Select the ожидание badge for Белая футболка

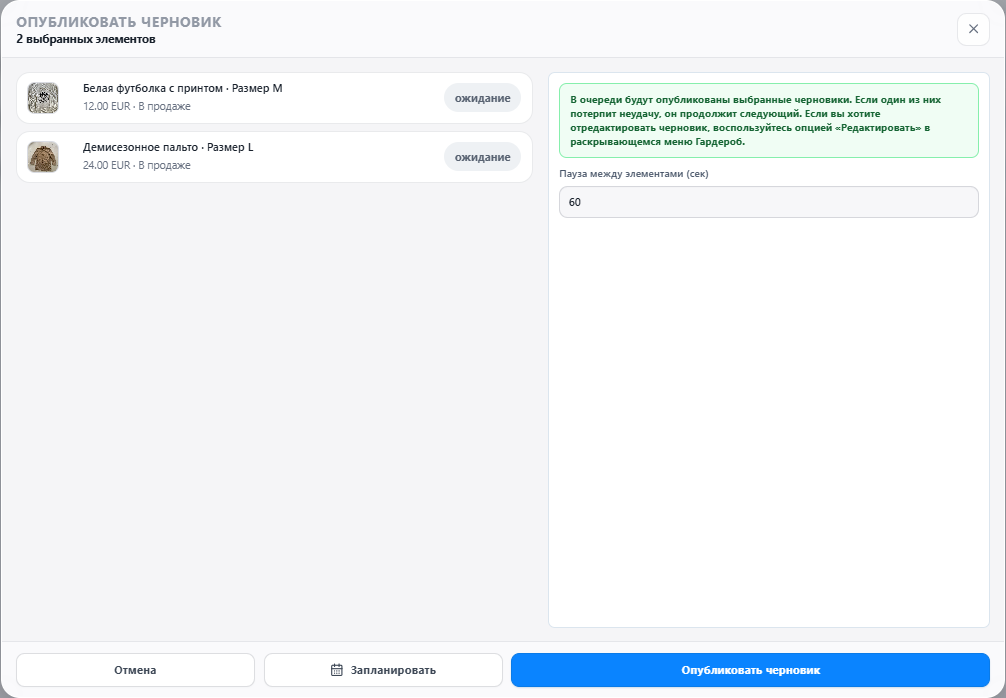[482, 98]
